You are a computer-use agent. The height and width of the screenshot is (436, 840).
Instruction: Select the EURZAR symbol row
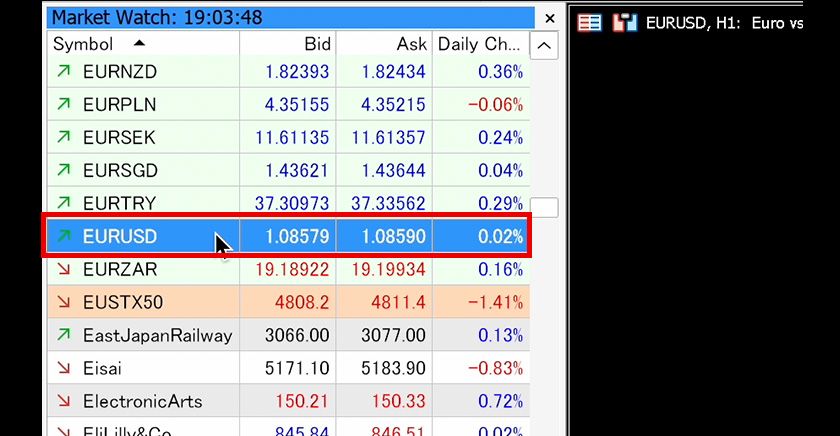(x=288, y=269)
